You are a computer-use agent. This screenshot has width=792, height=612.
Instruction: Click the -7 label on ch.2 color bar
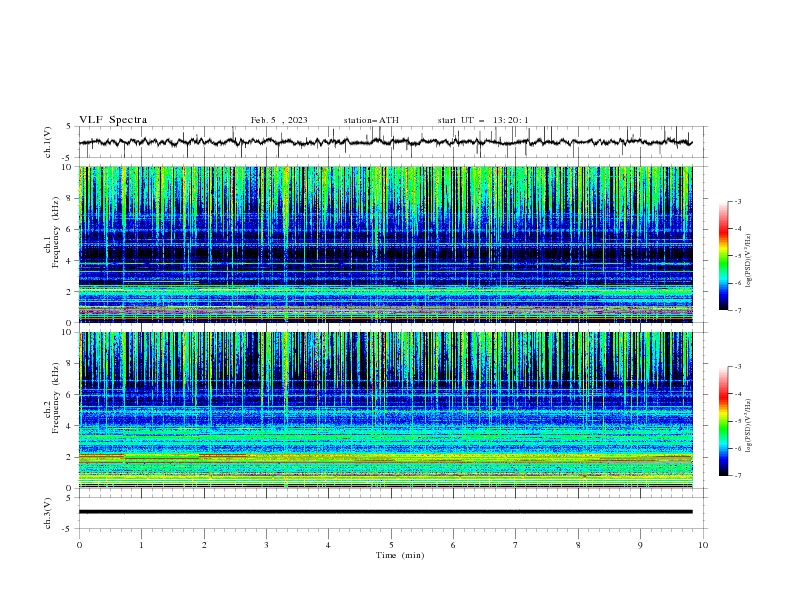coord(737,476)
